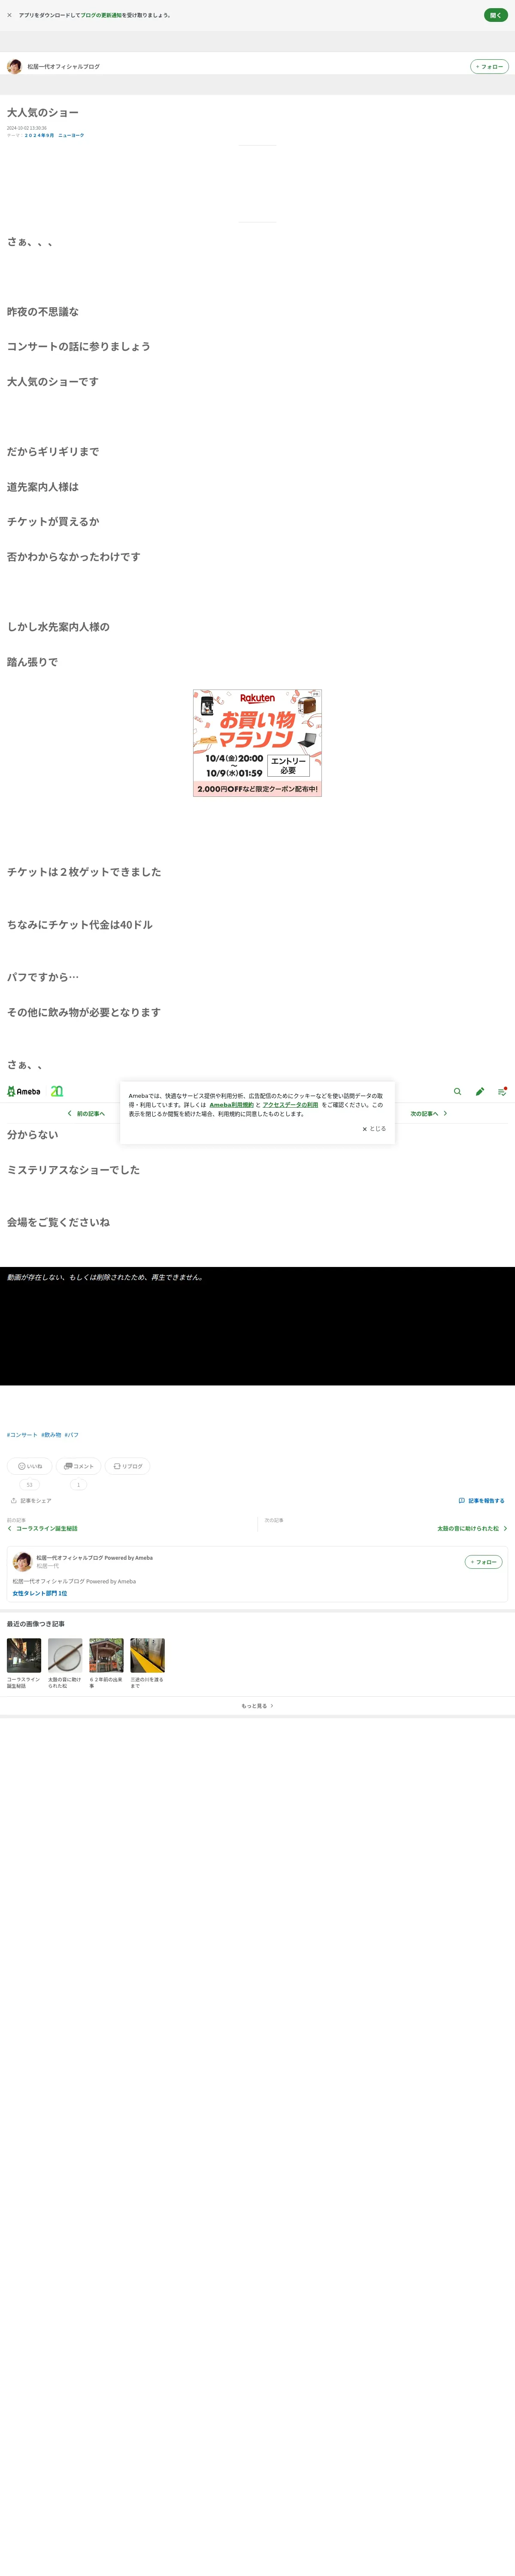Open Ameba 20th anniversary icon
The height and width of the screenshot is (2576, 515).
click(x=57, y=1091)
